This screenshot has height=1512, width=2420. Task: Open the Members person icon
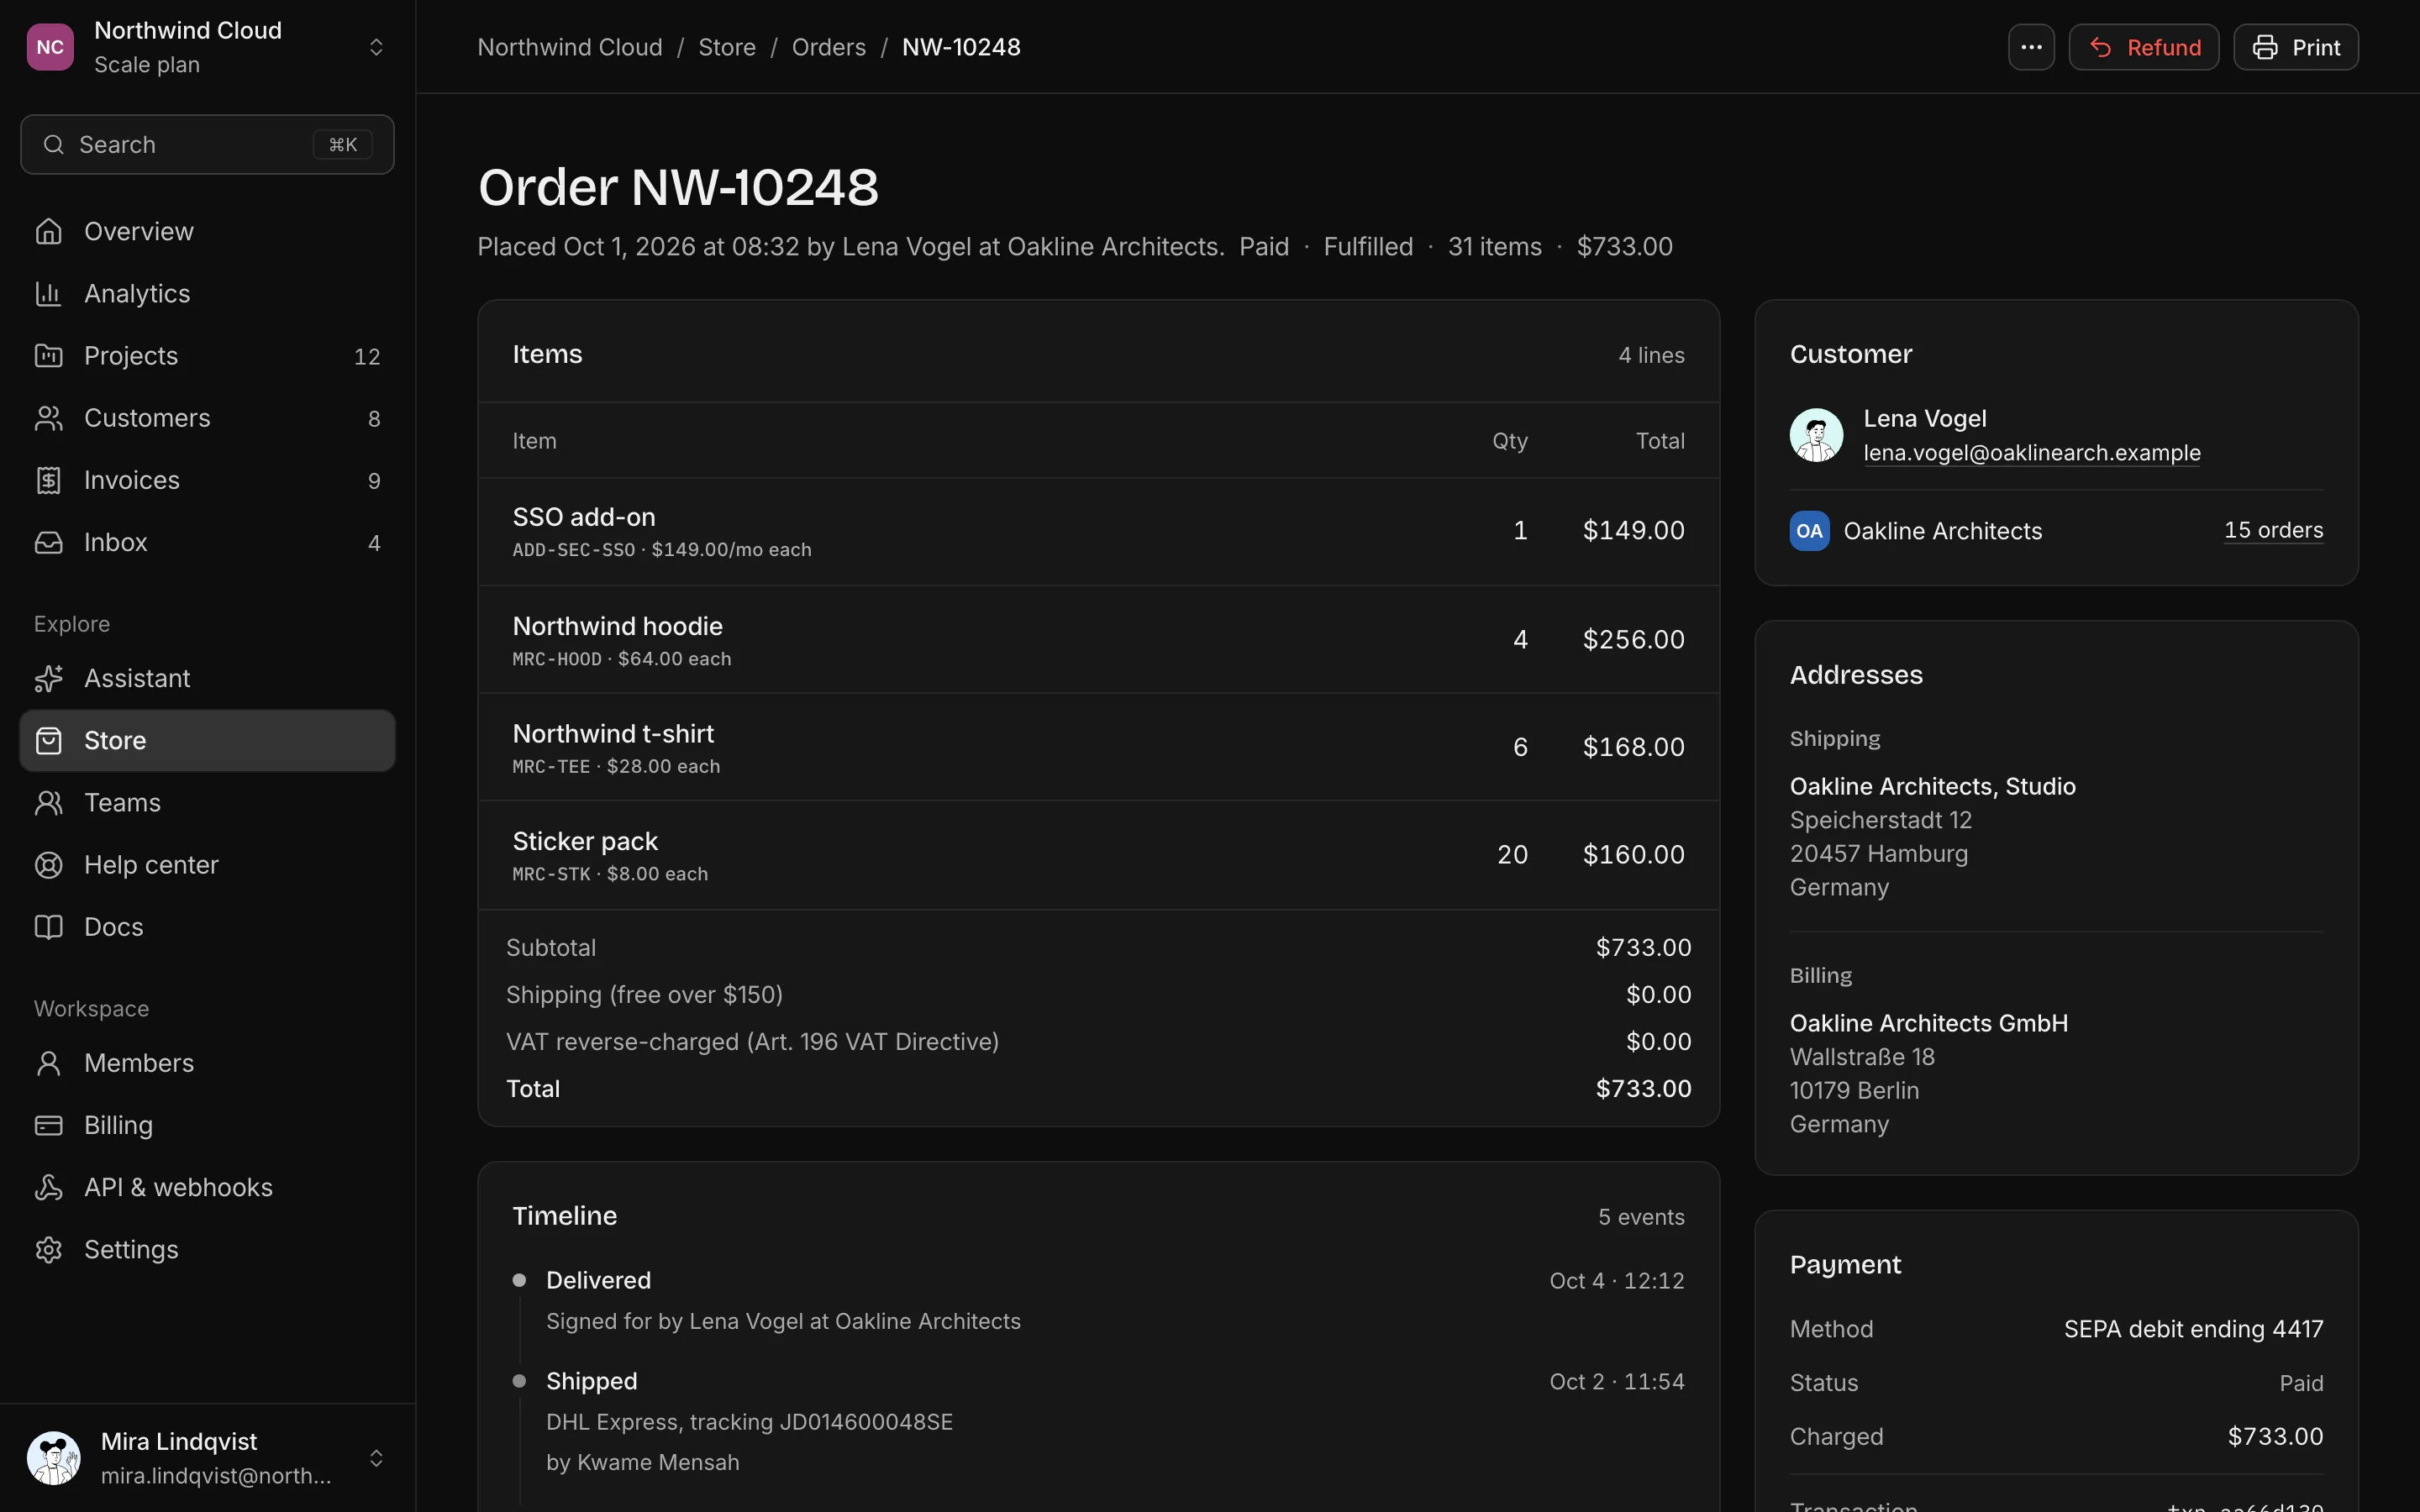tap(48, 1063)
